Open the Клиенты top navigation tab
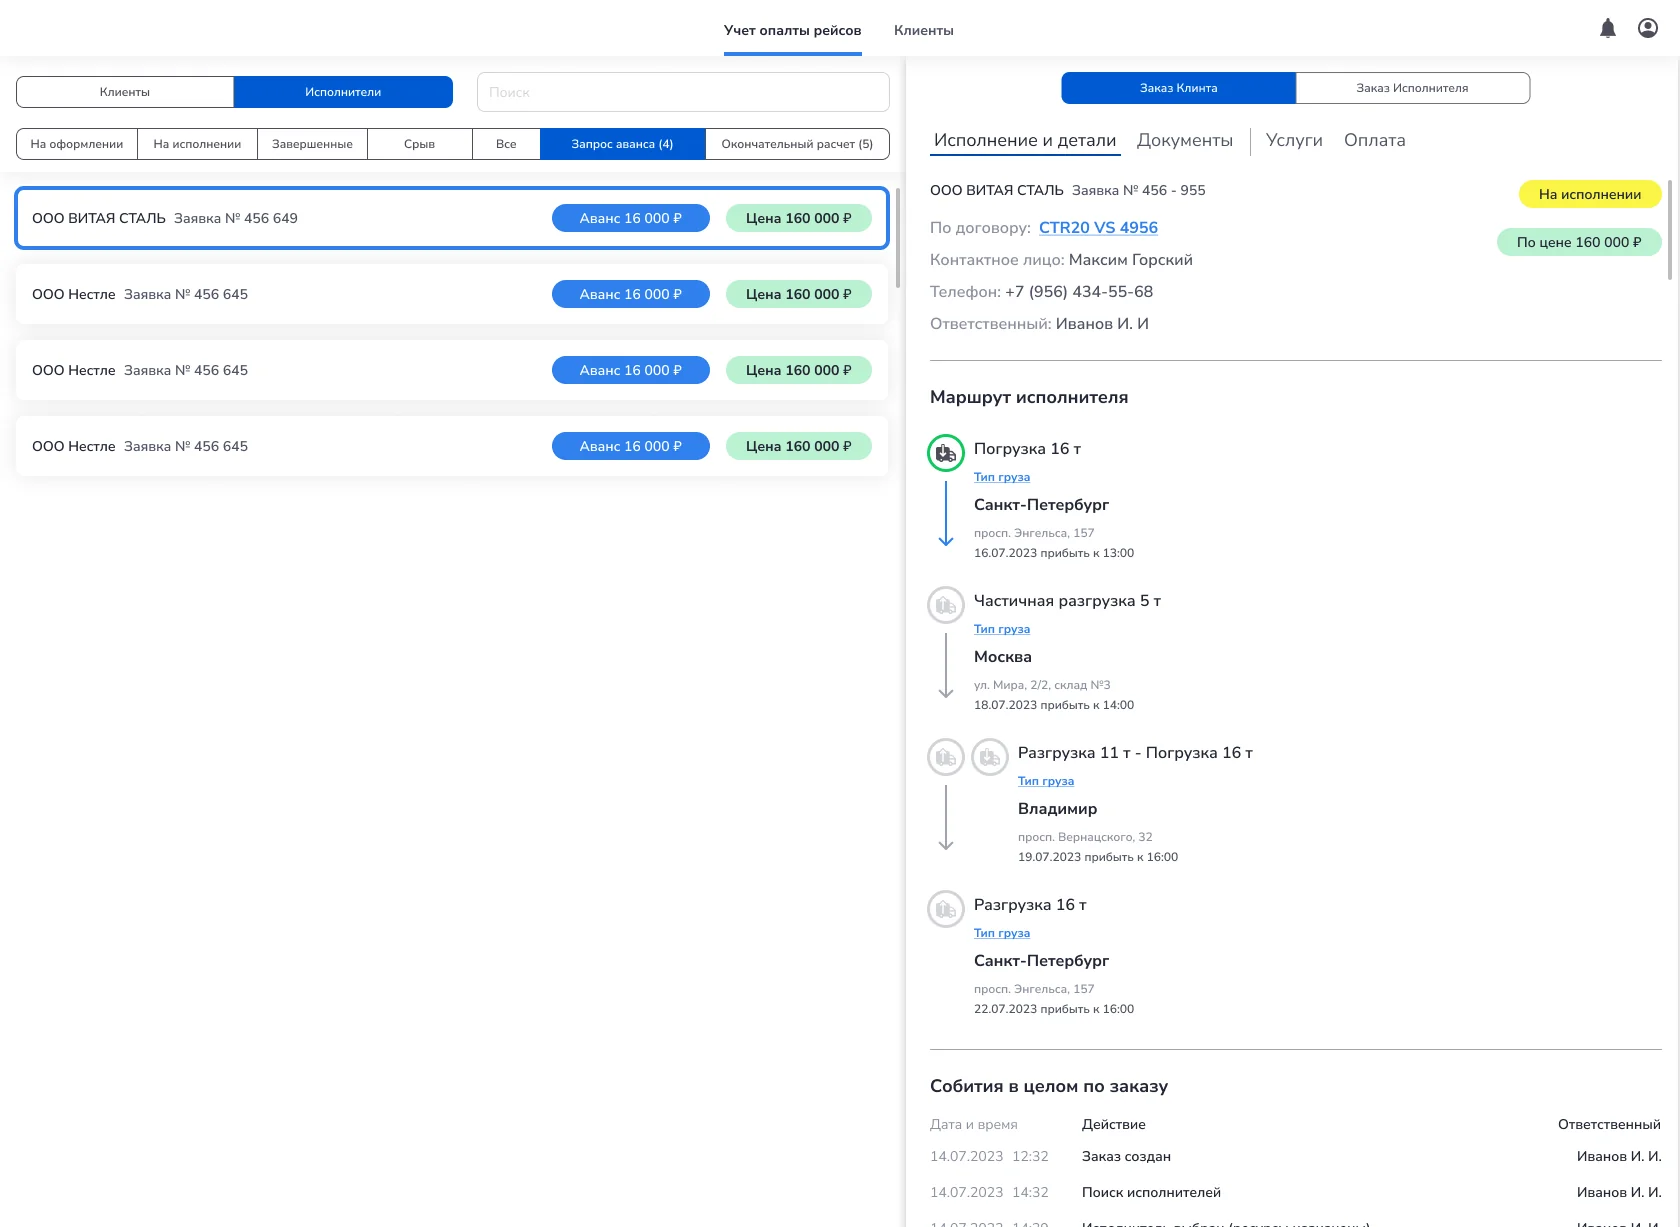 click(x=924, y=30)
